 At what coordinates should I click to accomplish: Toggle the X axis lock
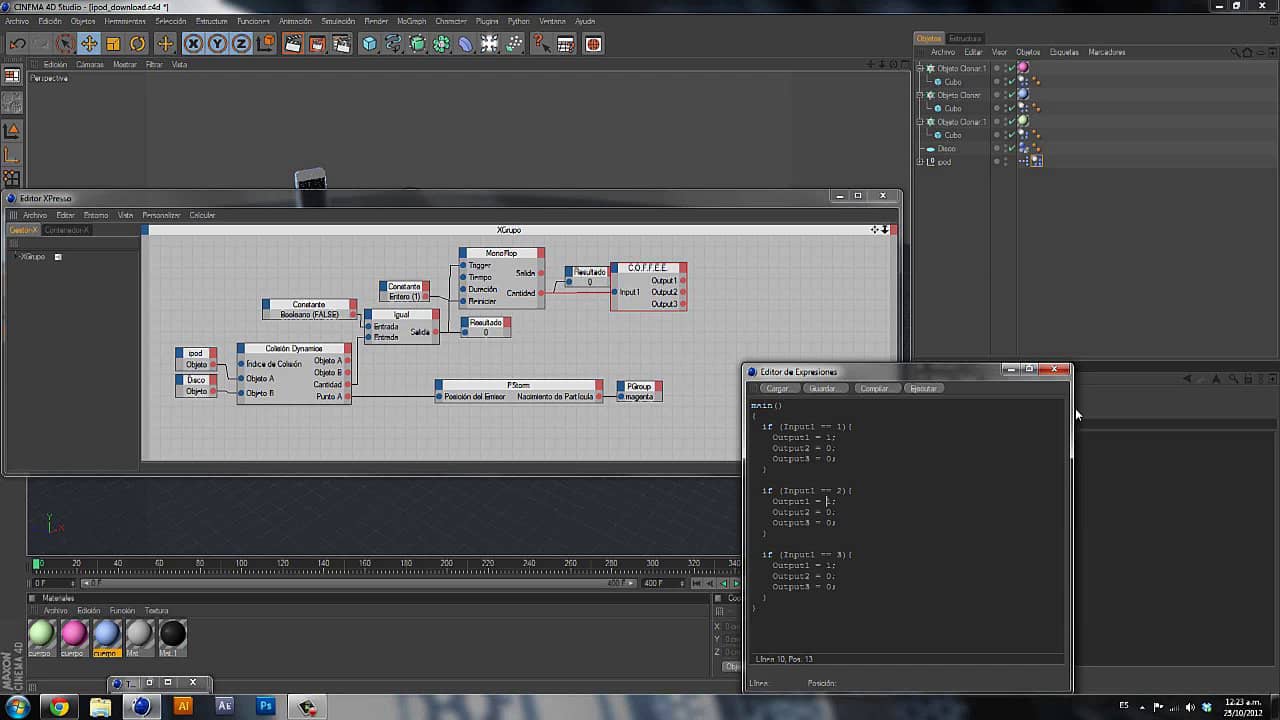click(x=193, y=44)
